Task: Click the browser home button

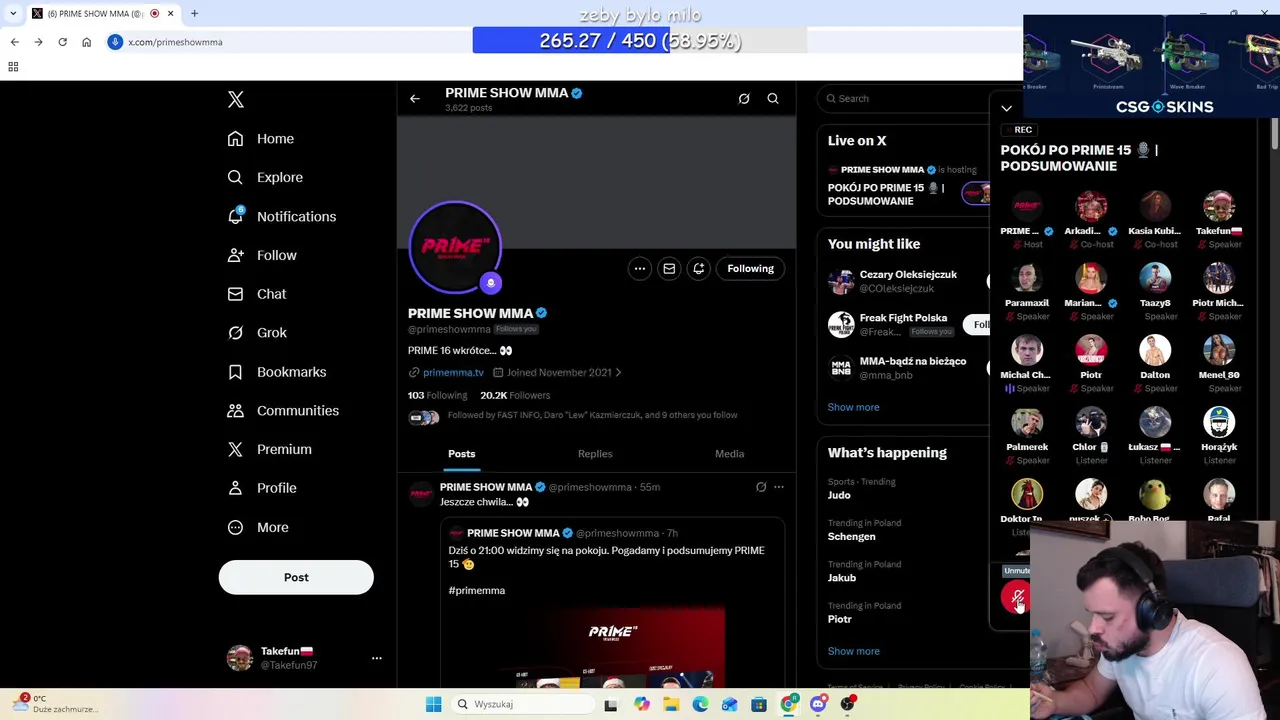Action: pyautogui.click(x=86, y=42)
